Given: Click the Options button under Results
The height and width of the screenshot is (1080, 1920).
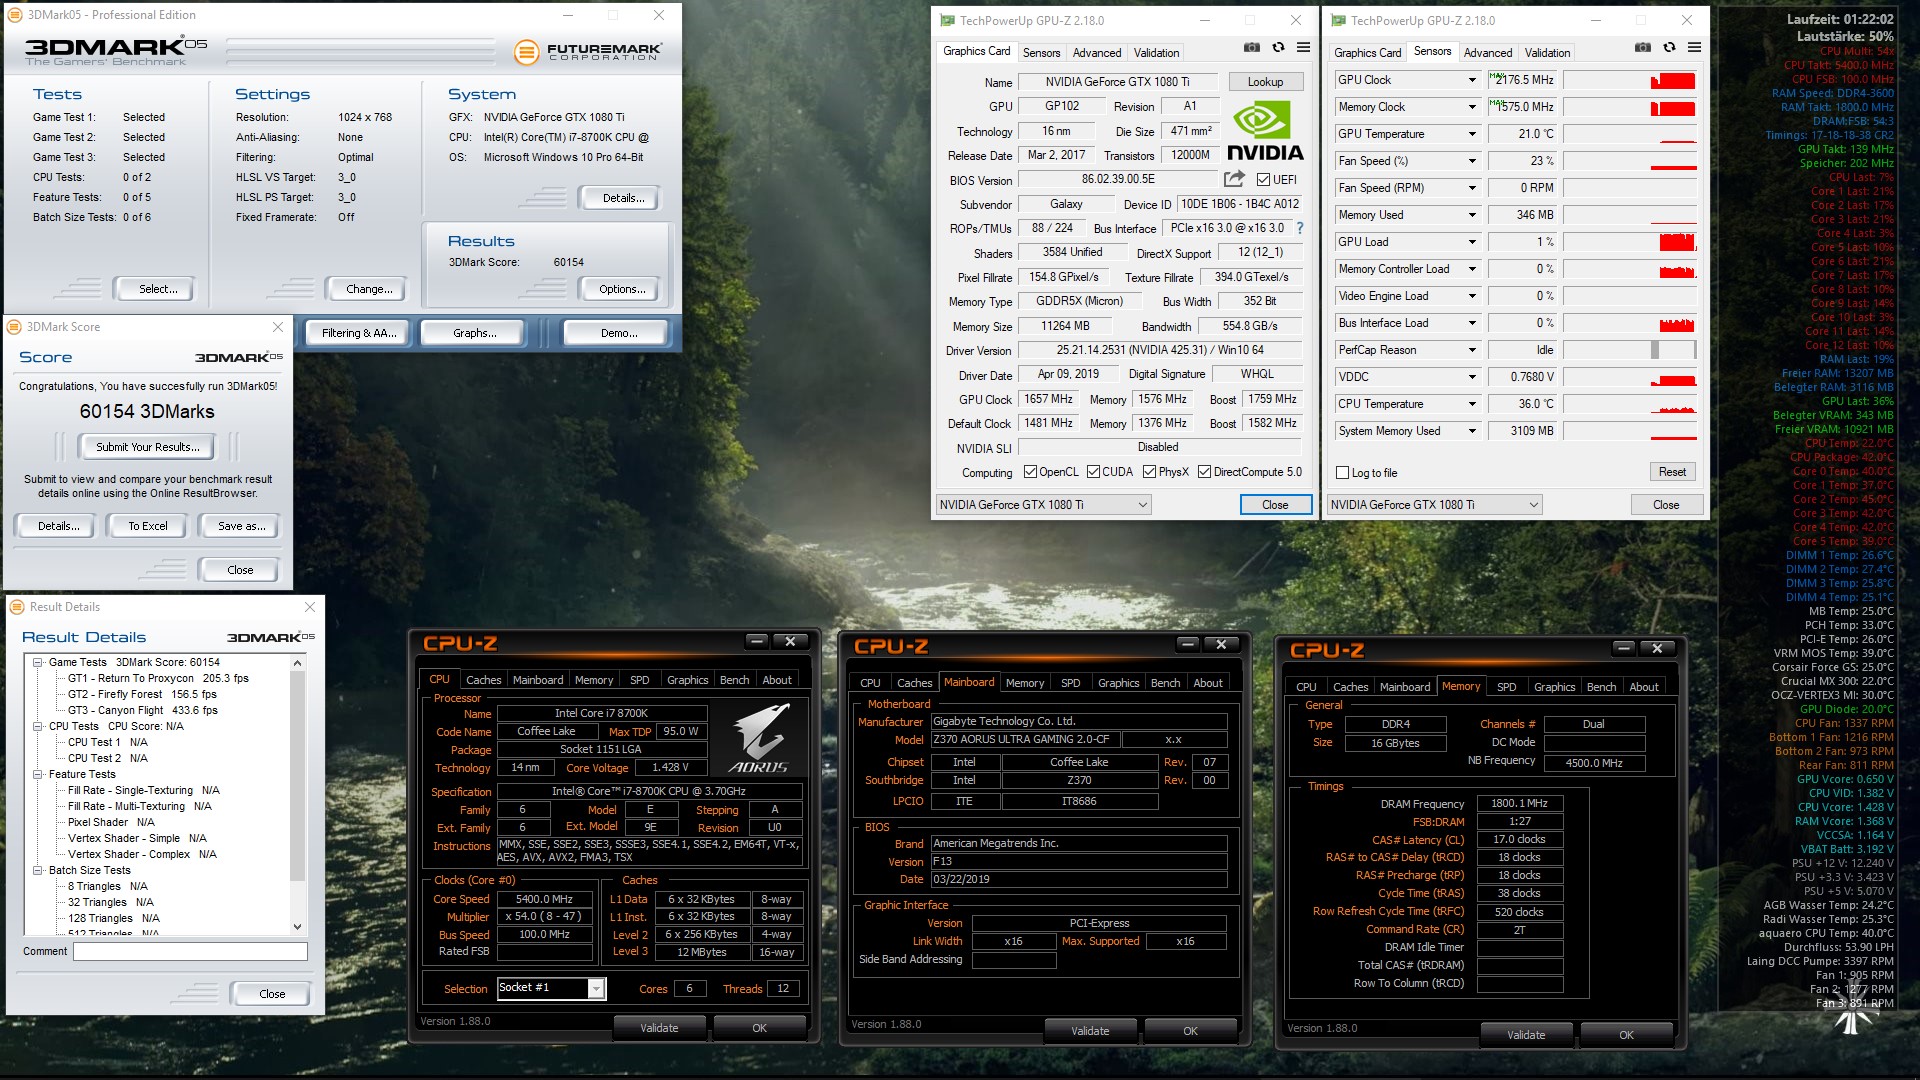Looking at the screenshot, I should (x=622, y=289).
